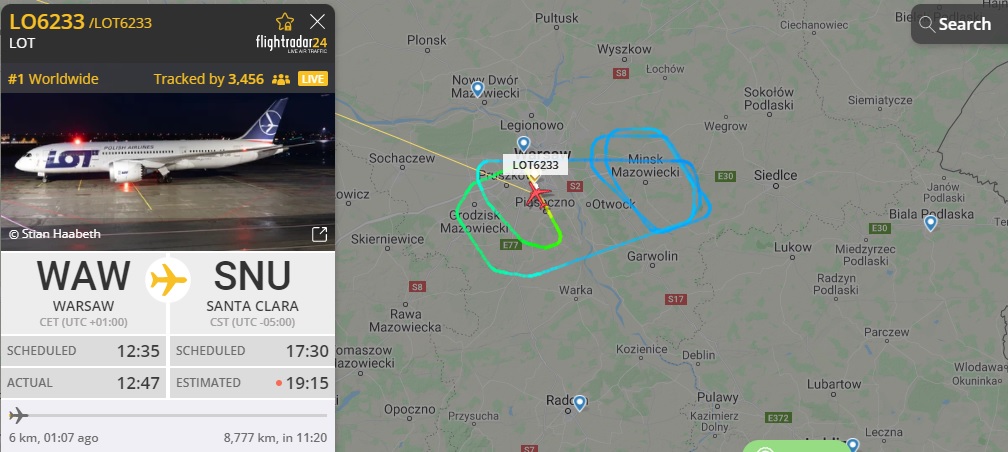Screen dimensions: 1008x452
Task: Click the flightradar24 logo
Action: (x=291, y=44)
